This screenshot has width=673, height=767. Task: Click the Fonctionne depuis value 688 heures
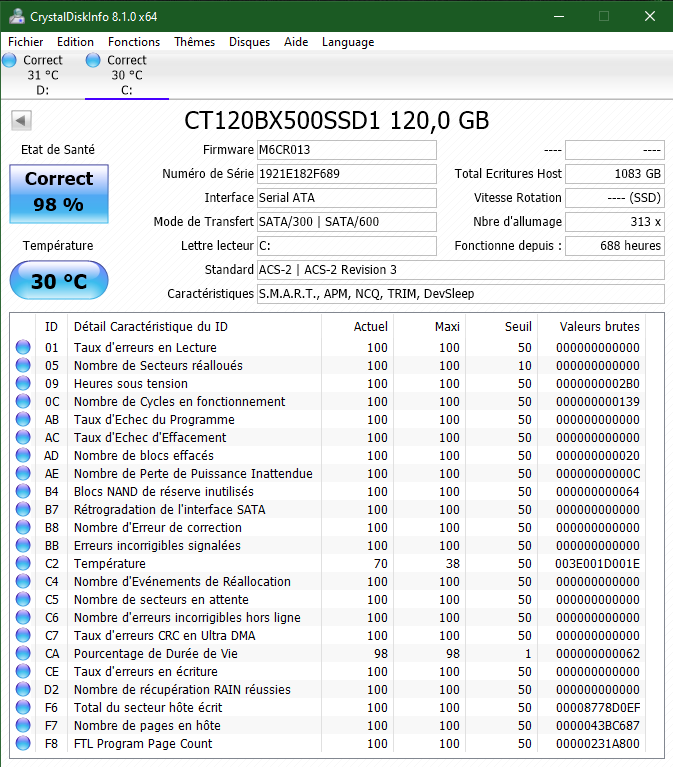(x=615, y=246)
